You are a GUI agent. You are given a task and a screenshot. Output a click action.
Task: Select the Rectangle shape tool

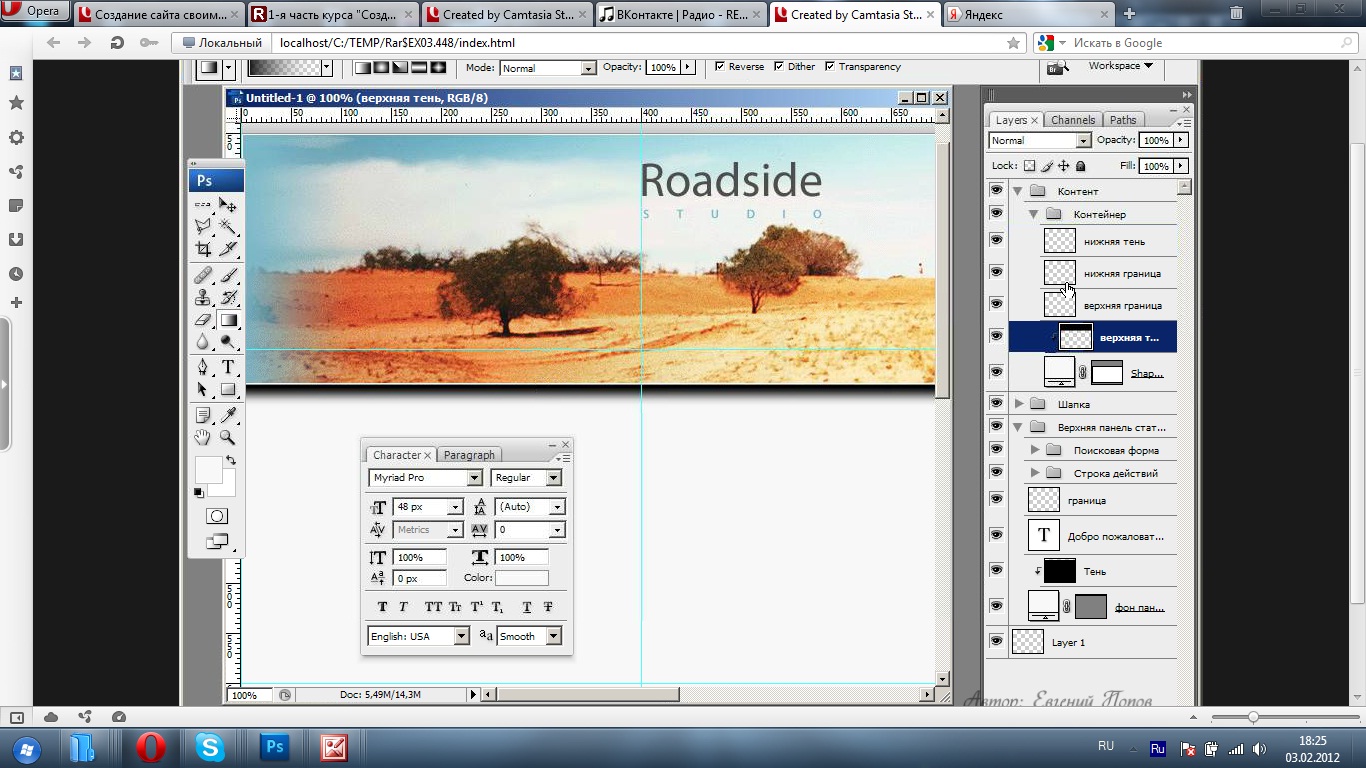click(228, 390)
